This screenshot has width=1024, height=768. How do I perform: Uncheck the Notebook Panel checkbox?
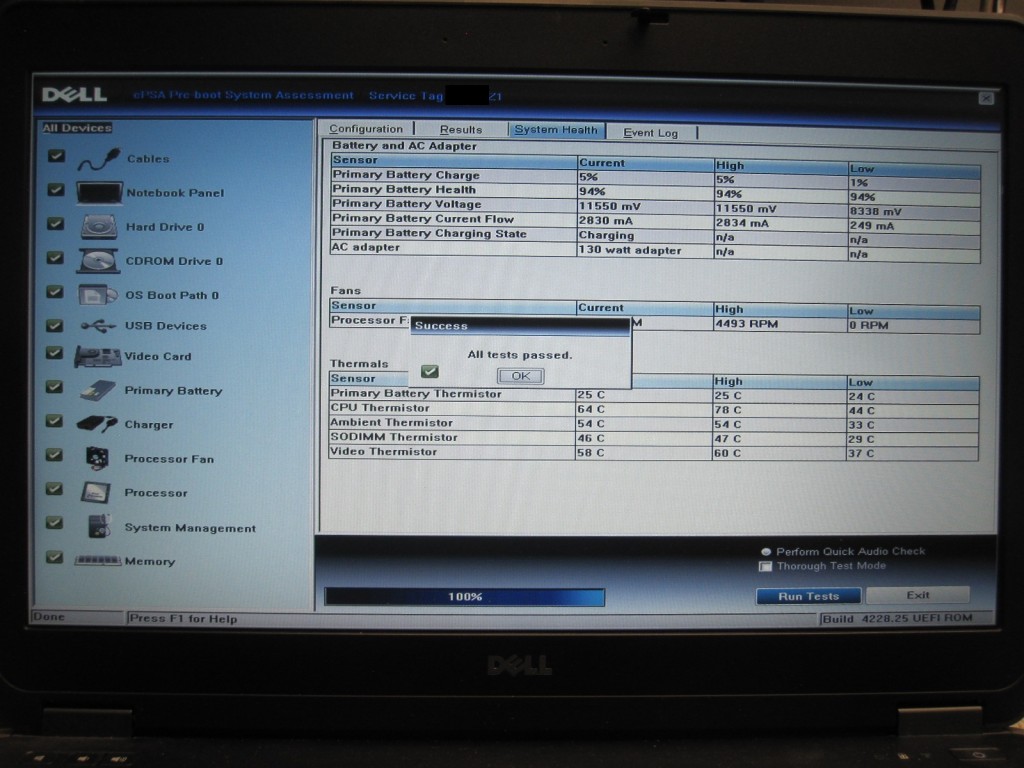point(56,190)
